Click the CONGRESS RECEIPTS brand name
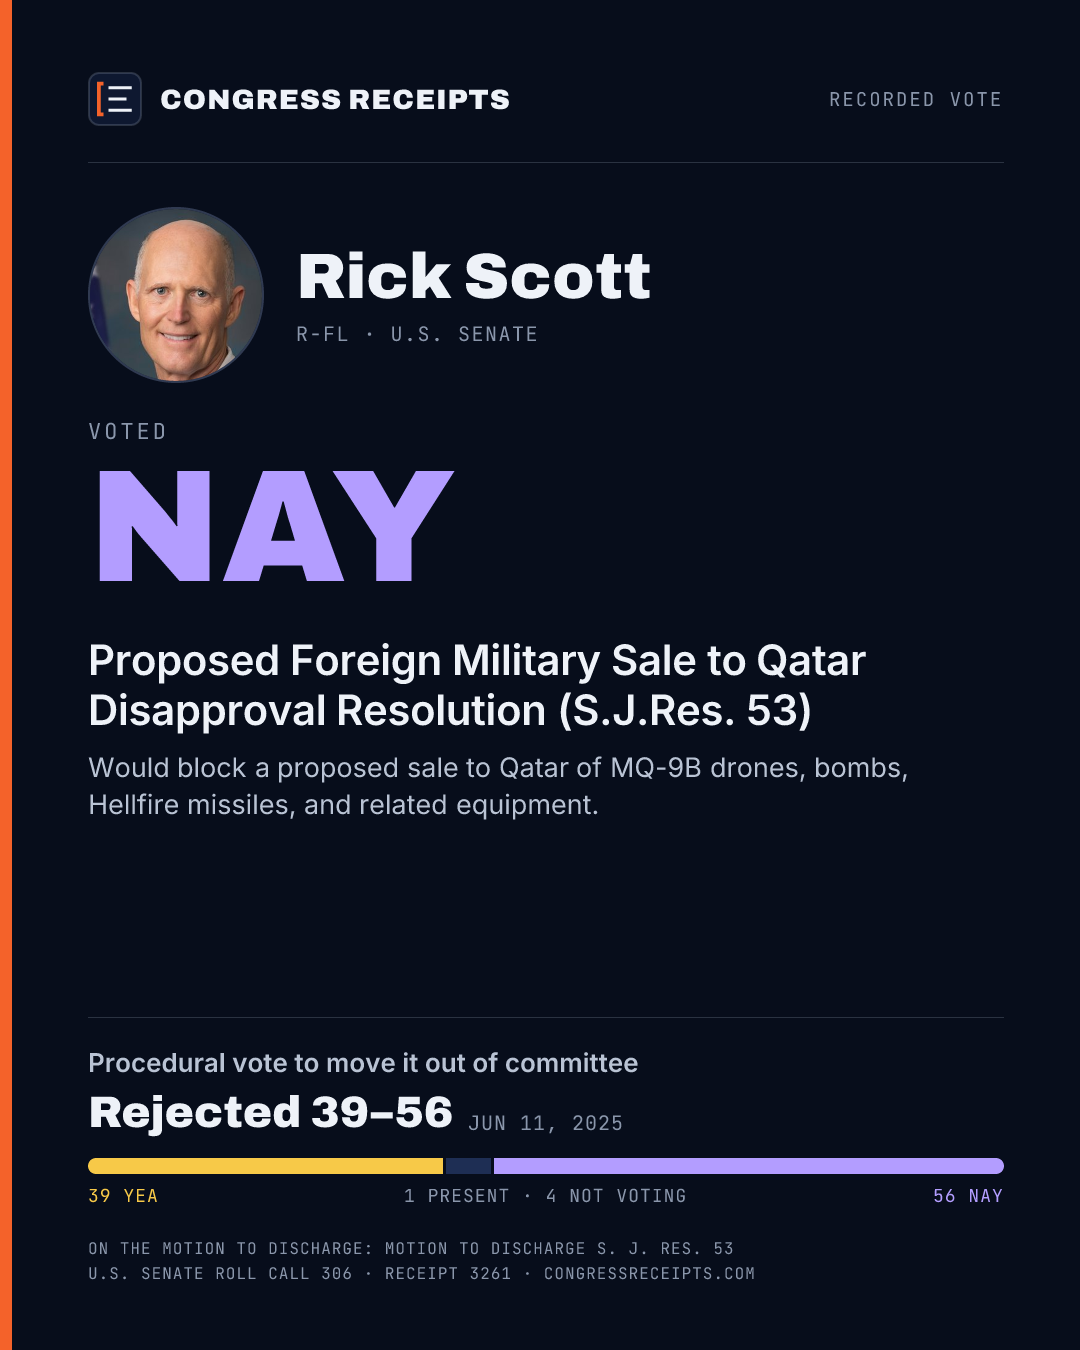 pyautogui.click(x=335, y=99)
